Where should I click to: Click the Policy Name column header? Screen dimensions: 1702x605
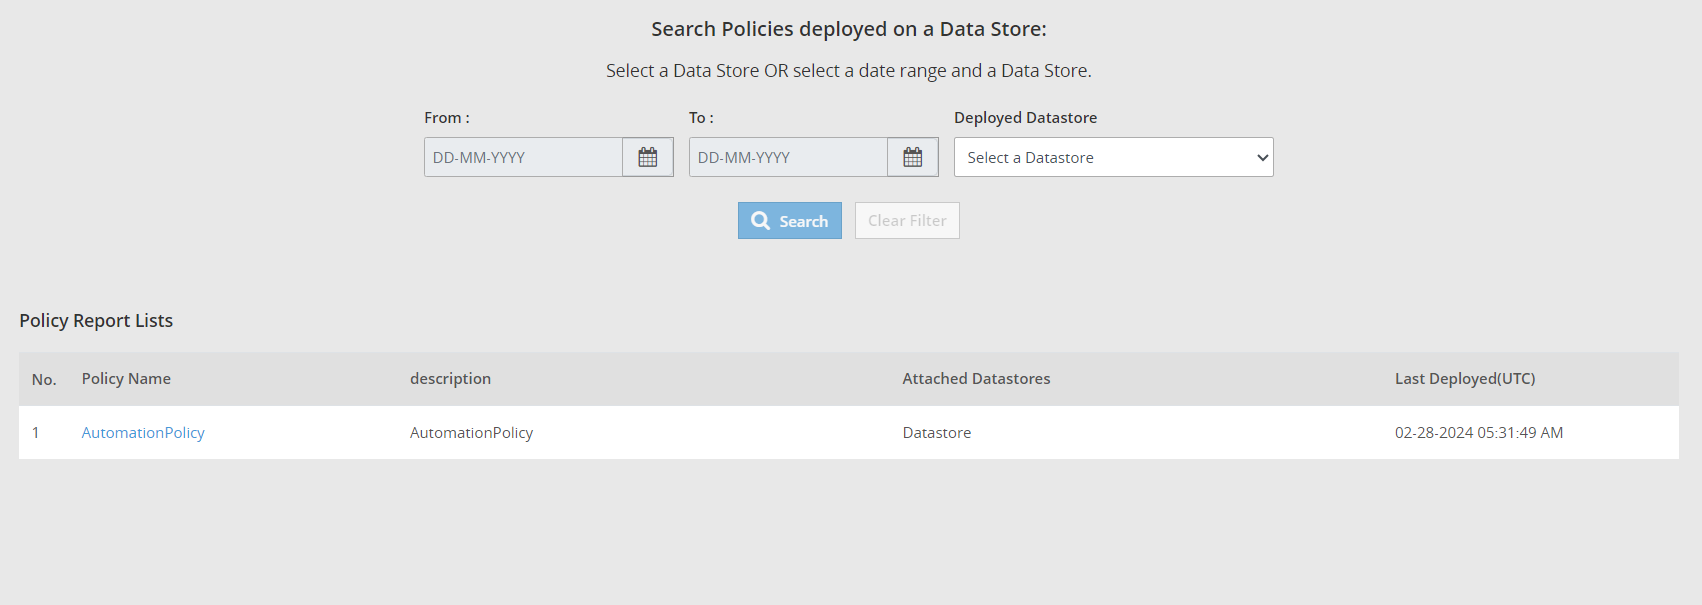pos(126,379)
